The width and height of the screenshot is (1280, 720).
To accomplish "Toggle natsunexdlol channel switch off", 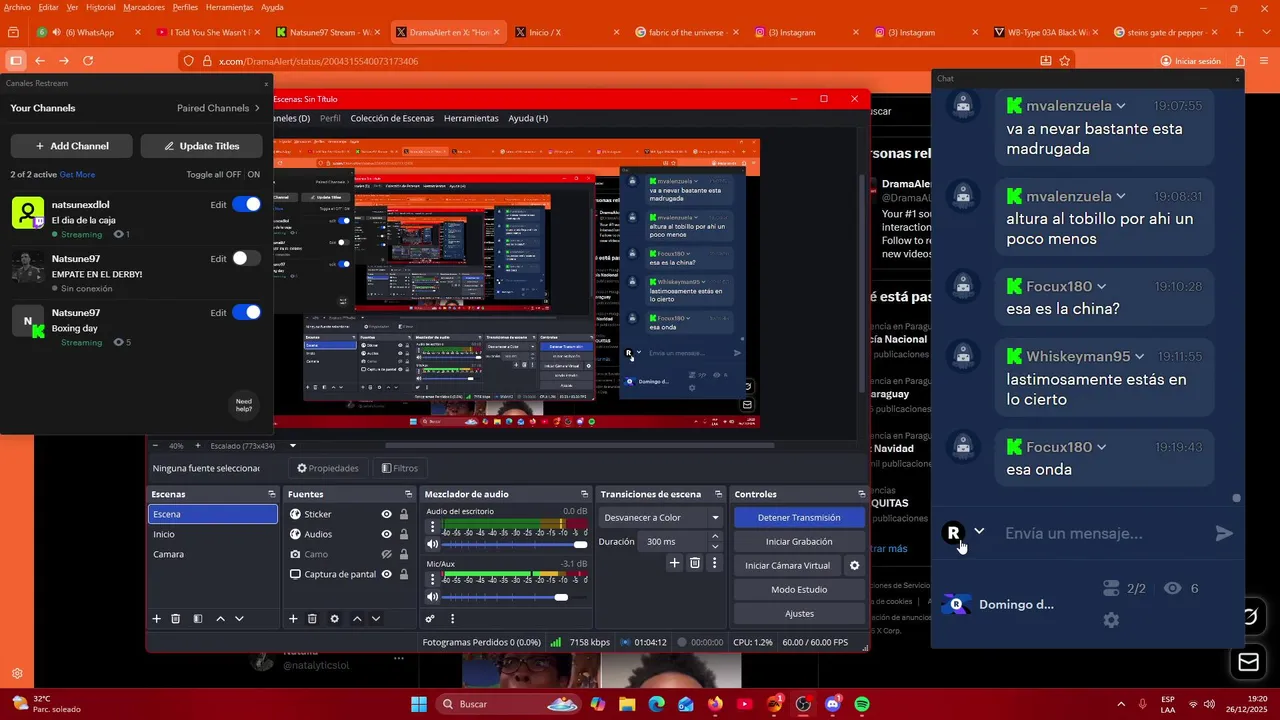I will [x=246, y=204].
